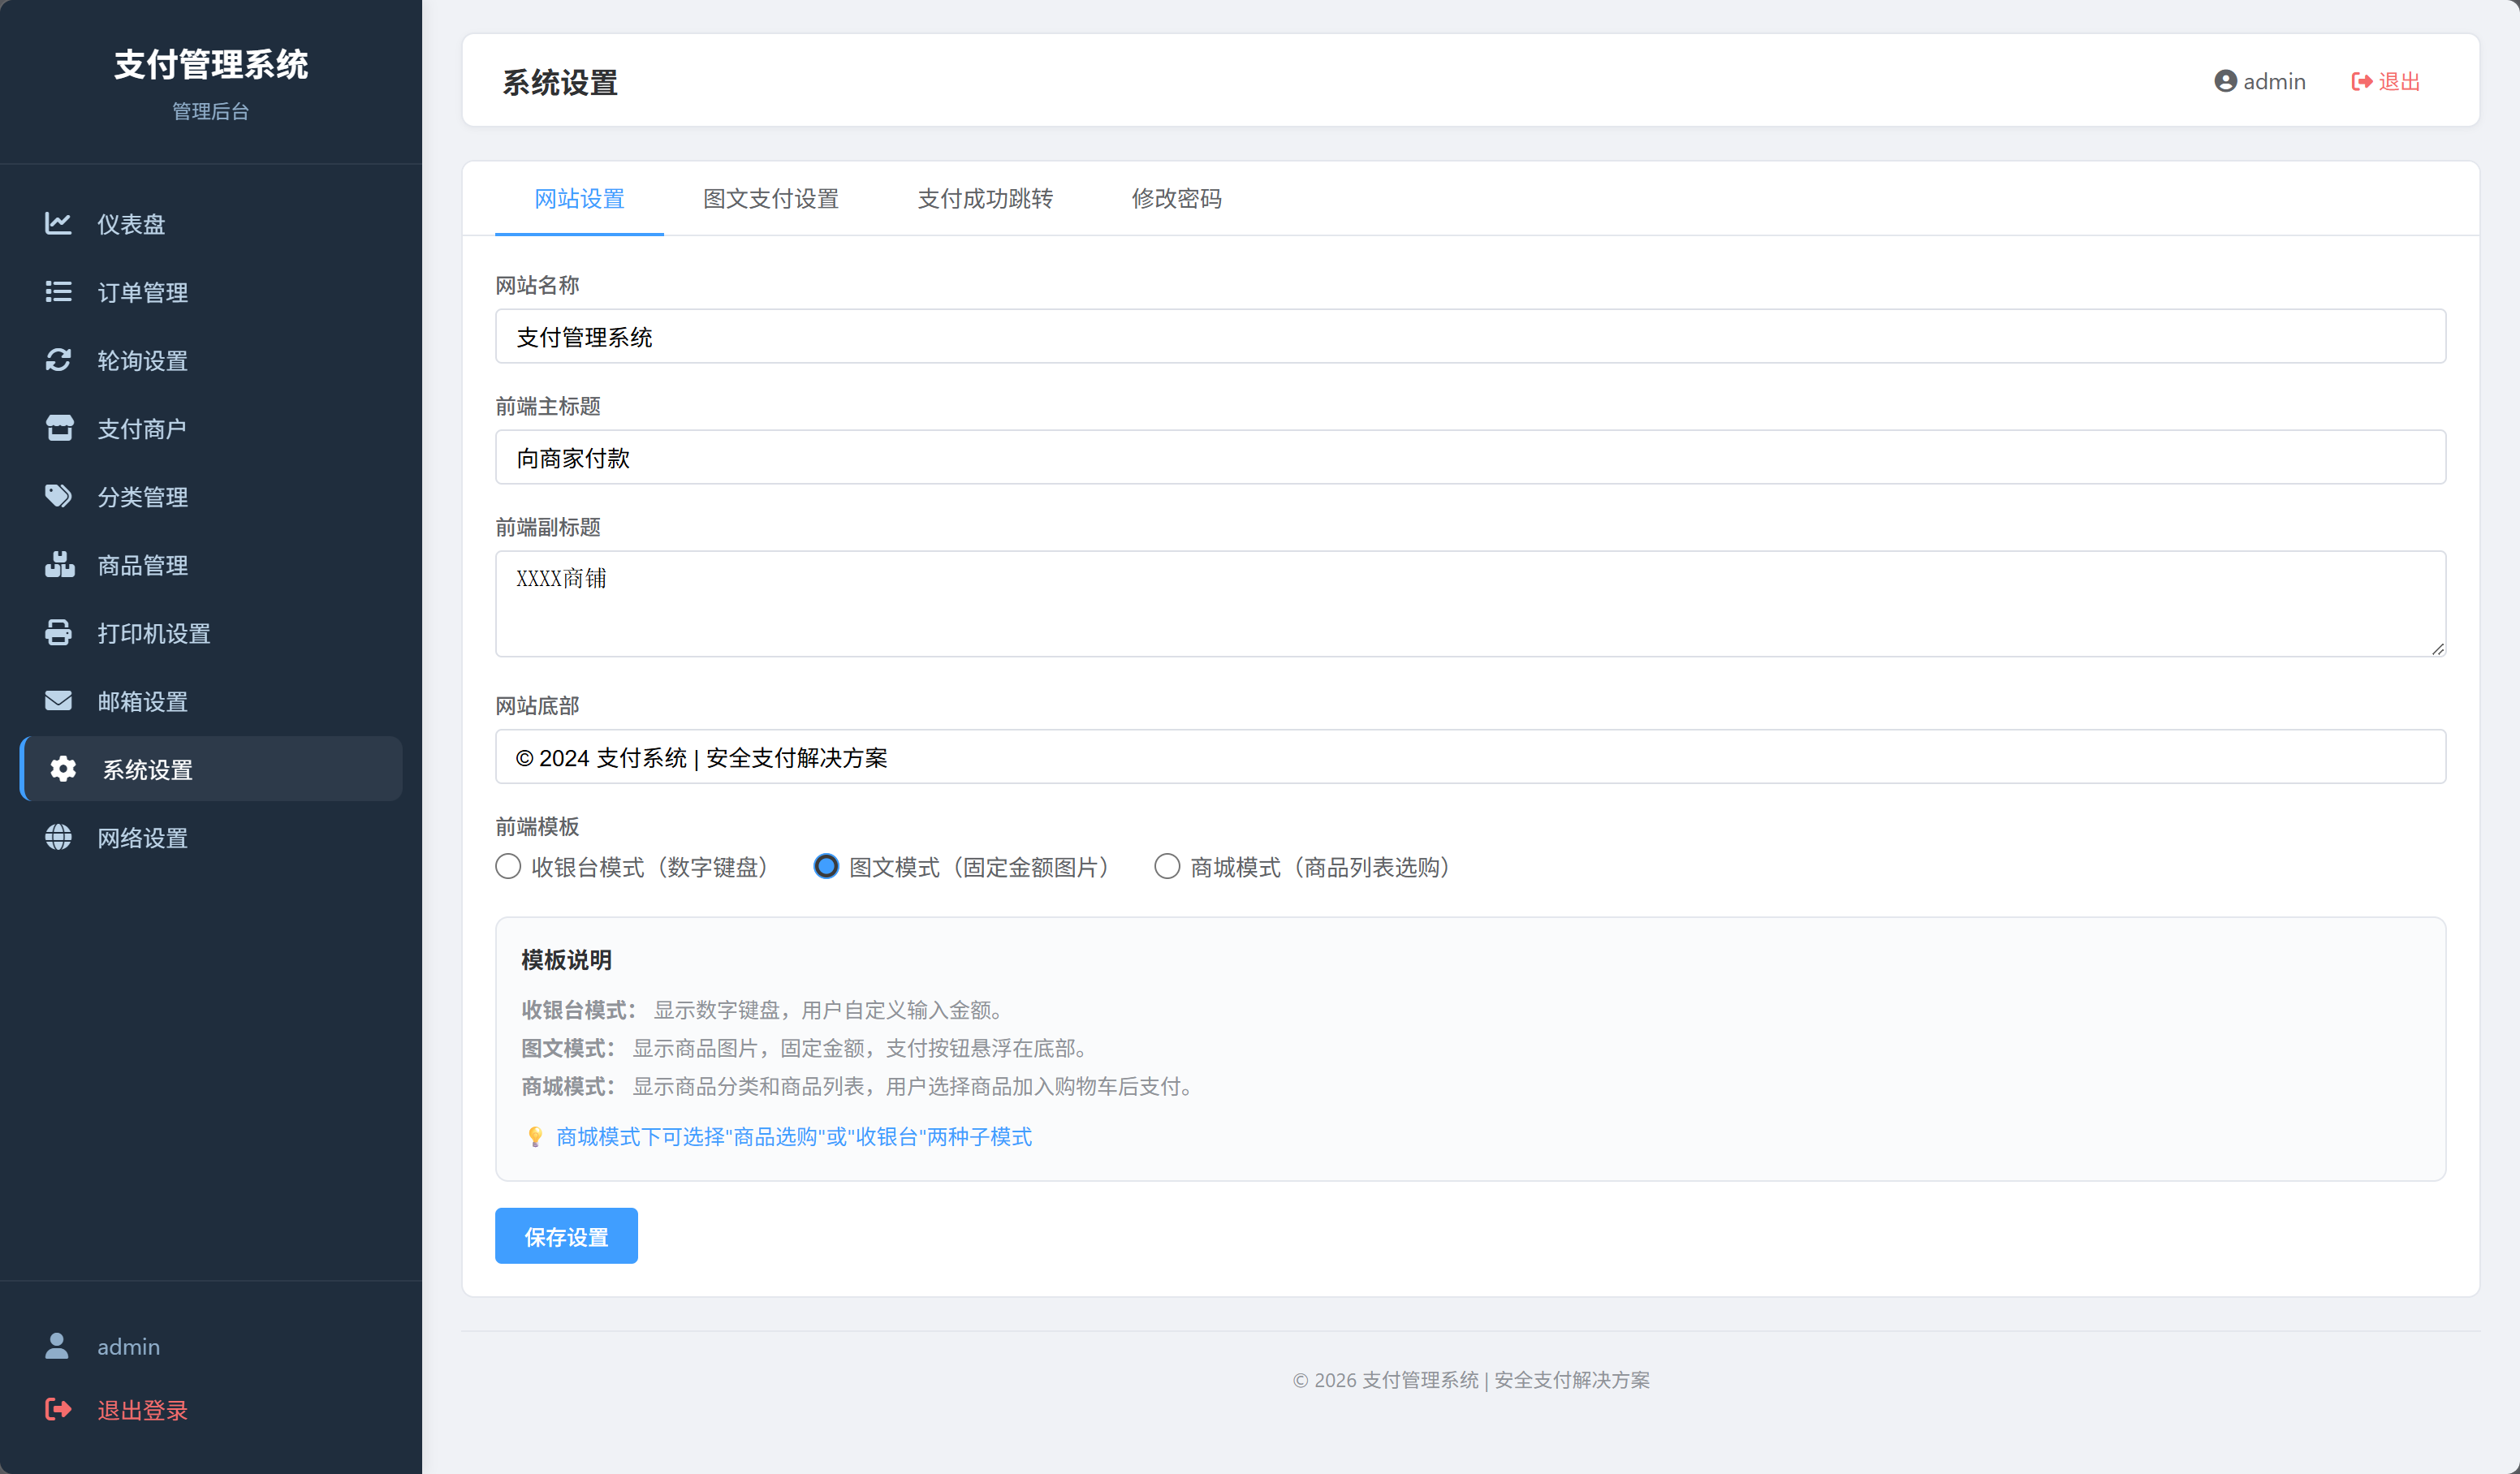The height and width of the screenshot is (1474, 2520).
Task: Select 收银台模式 (数字键盘) radio option
Action: coord(508,866)
